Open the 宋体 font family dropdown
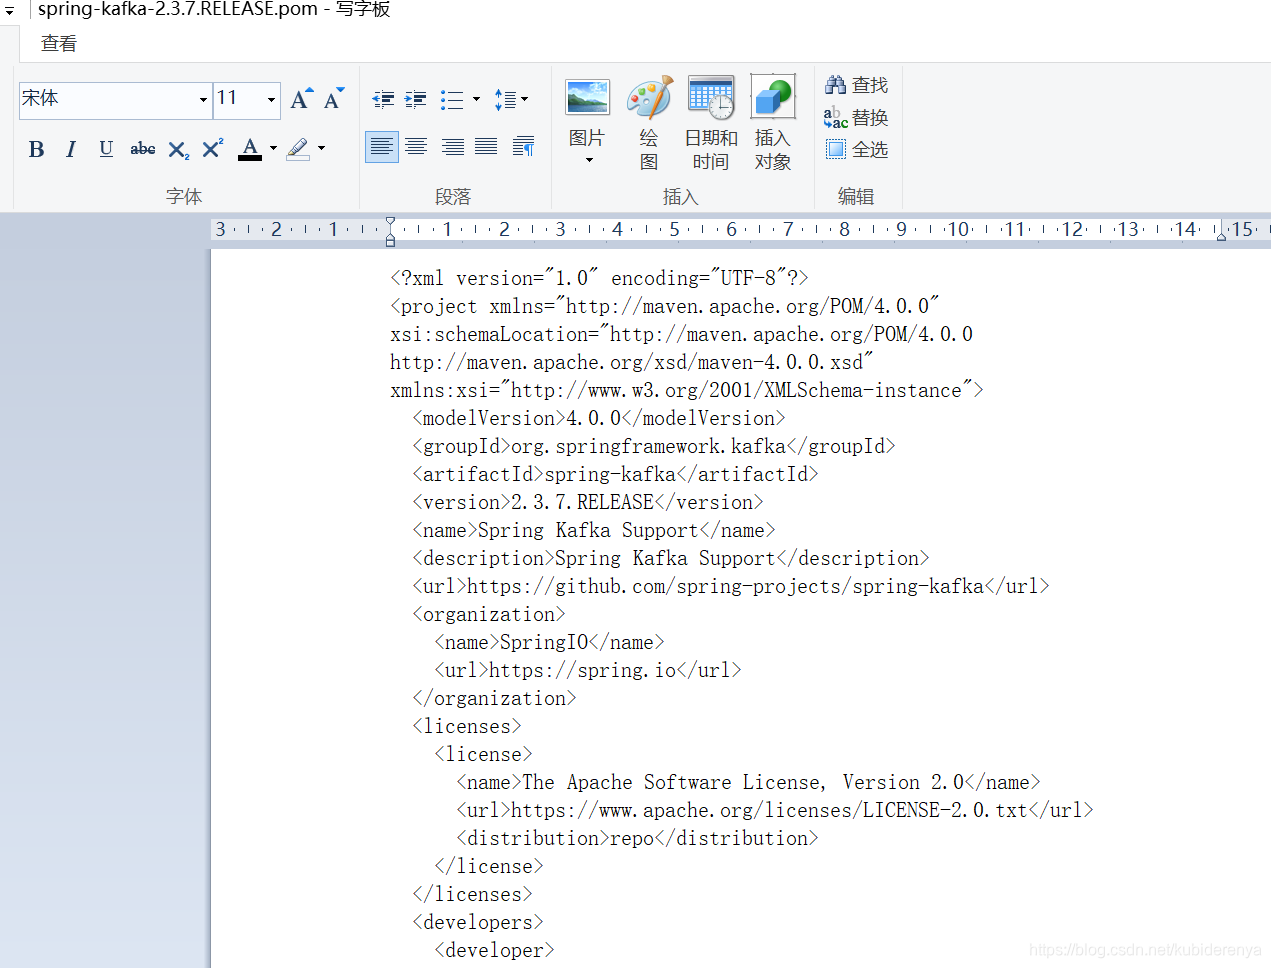Image resolution: width=1271 pixels, height=968 pixels. click(203, 100)
